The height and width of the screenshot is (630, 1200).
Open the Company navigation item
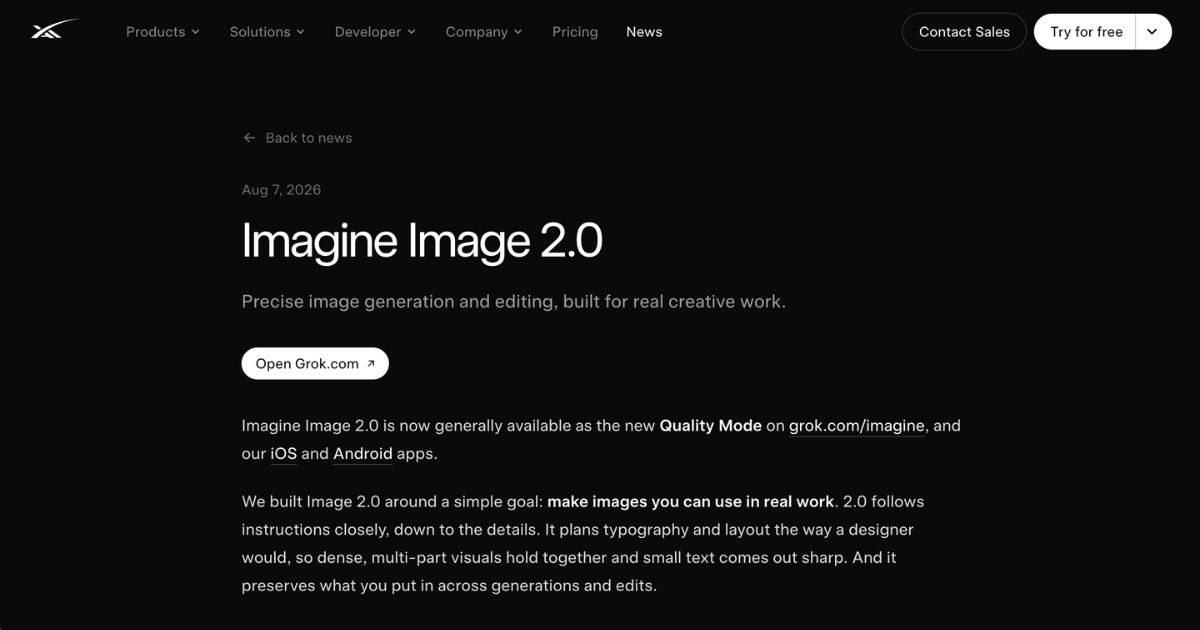click(x=484, y=32)
